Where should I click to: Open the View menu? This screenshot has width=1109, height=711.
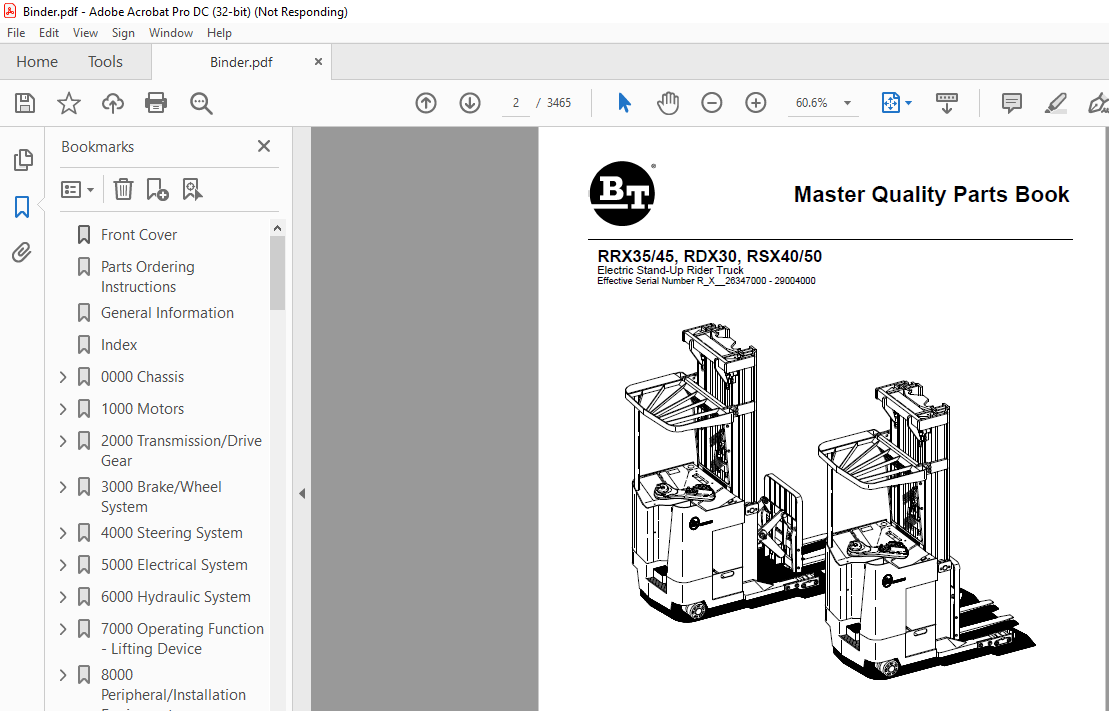pyautogui.click(x=86, y=33)
